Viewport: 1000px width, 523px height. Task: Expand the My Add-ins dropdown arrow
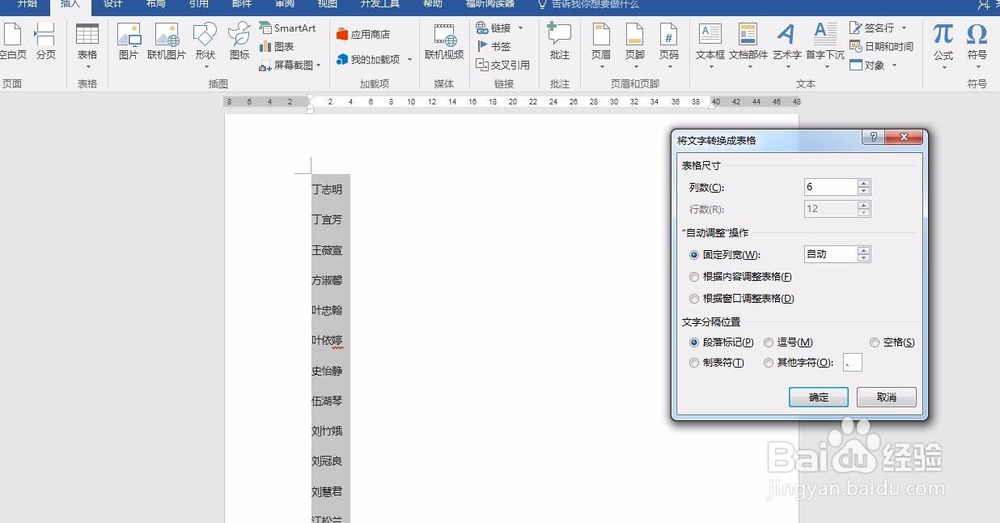(409, 59)
